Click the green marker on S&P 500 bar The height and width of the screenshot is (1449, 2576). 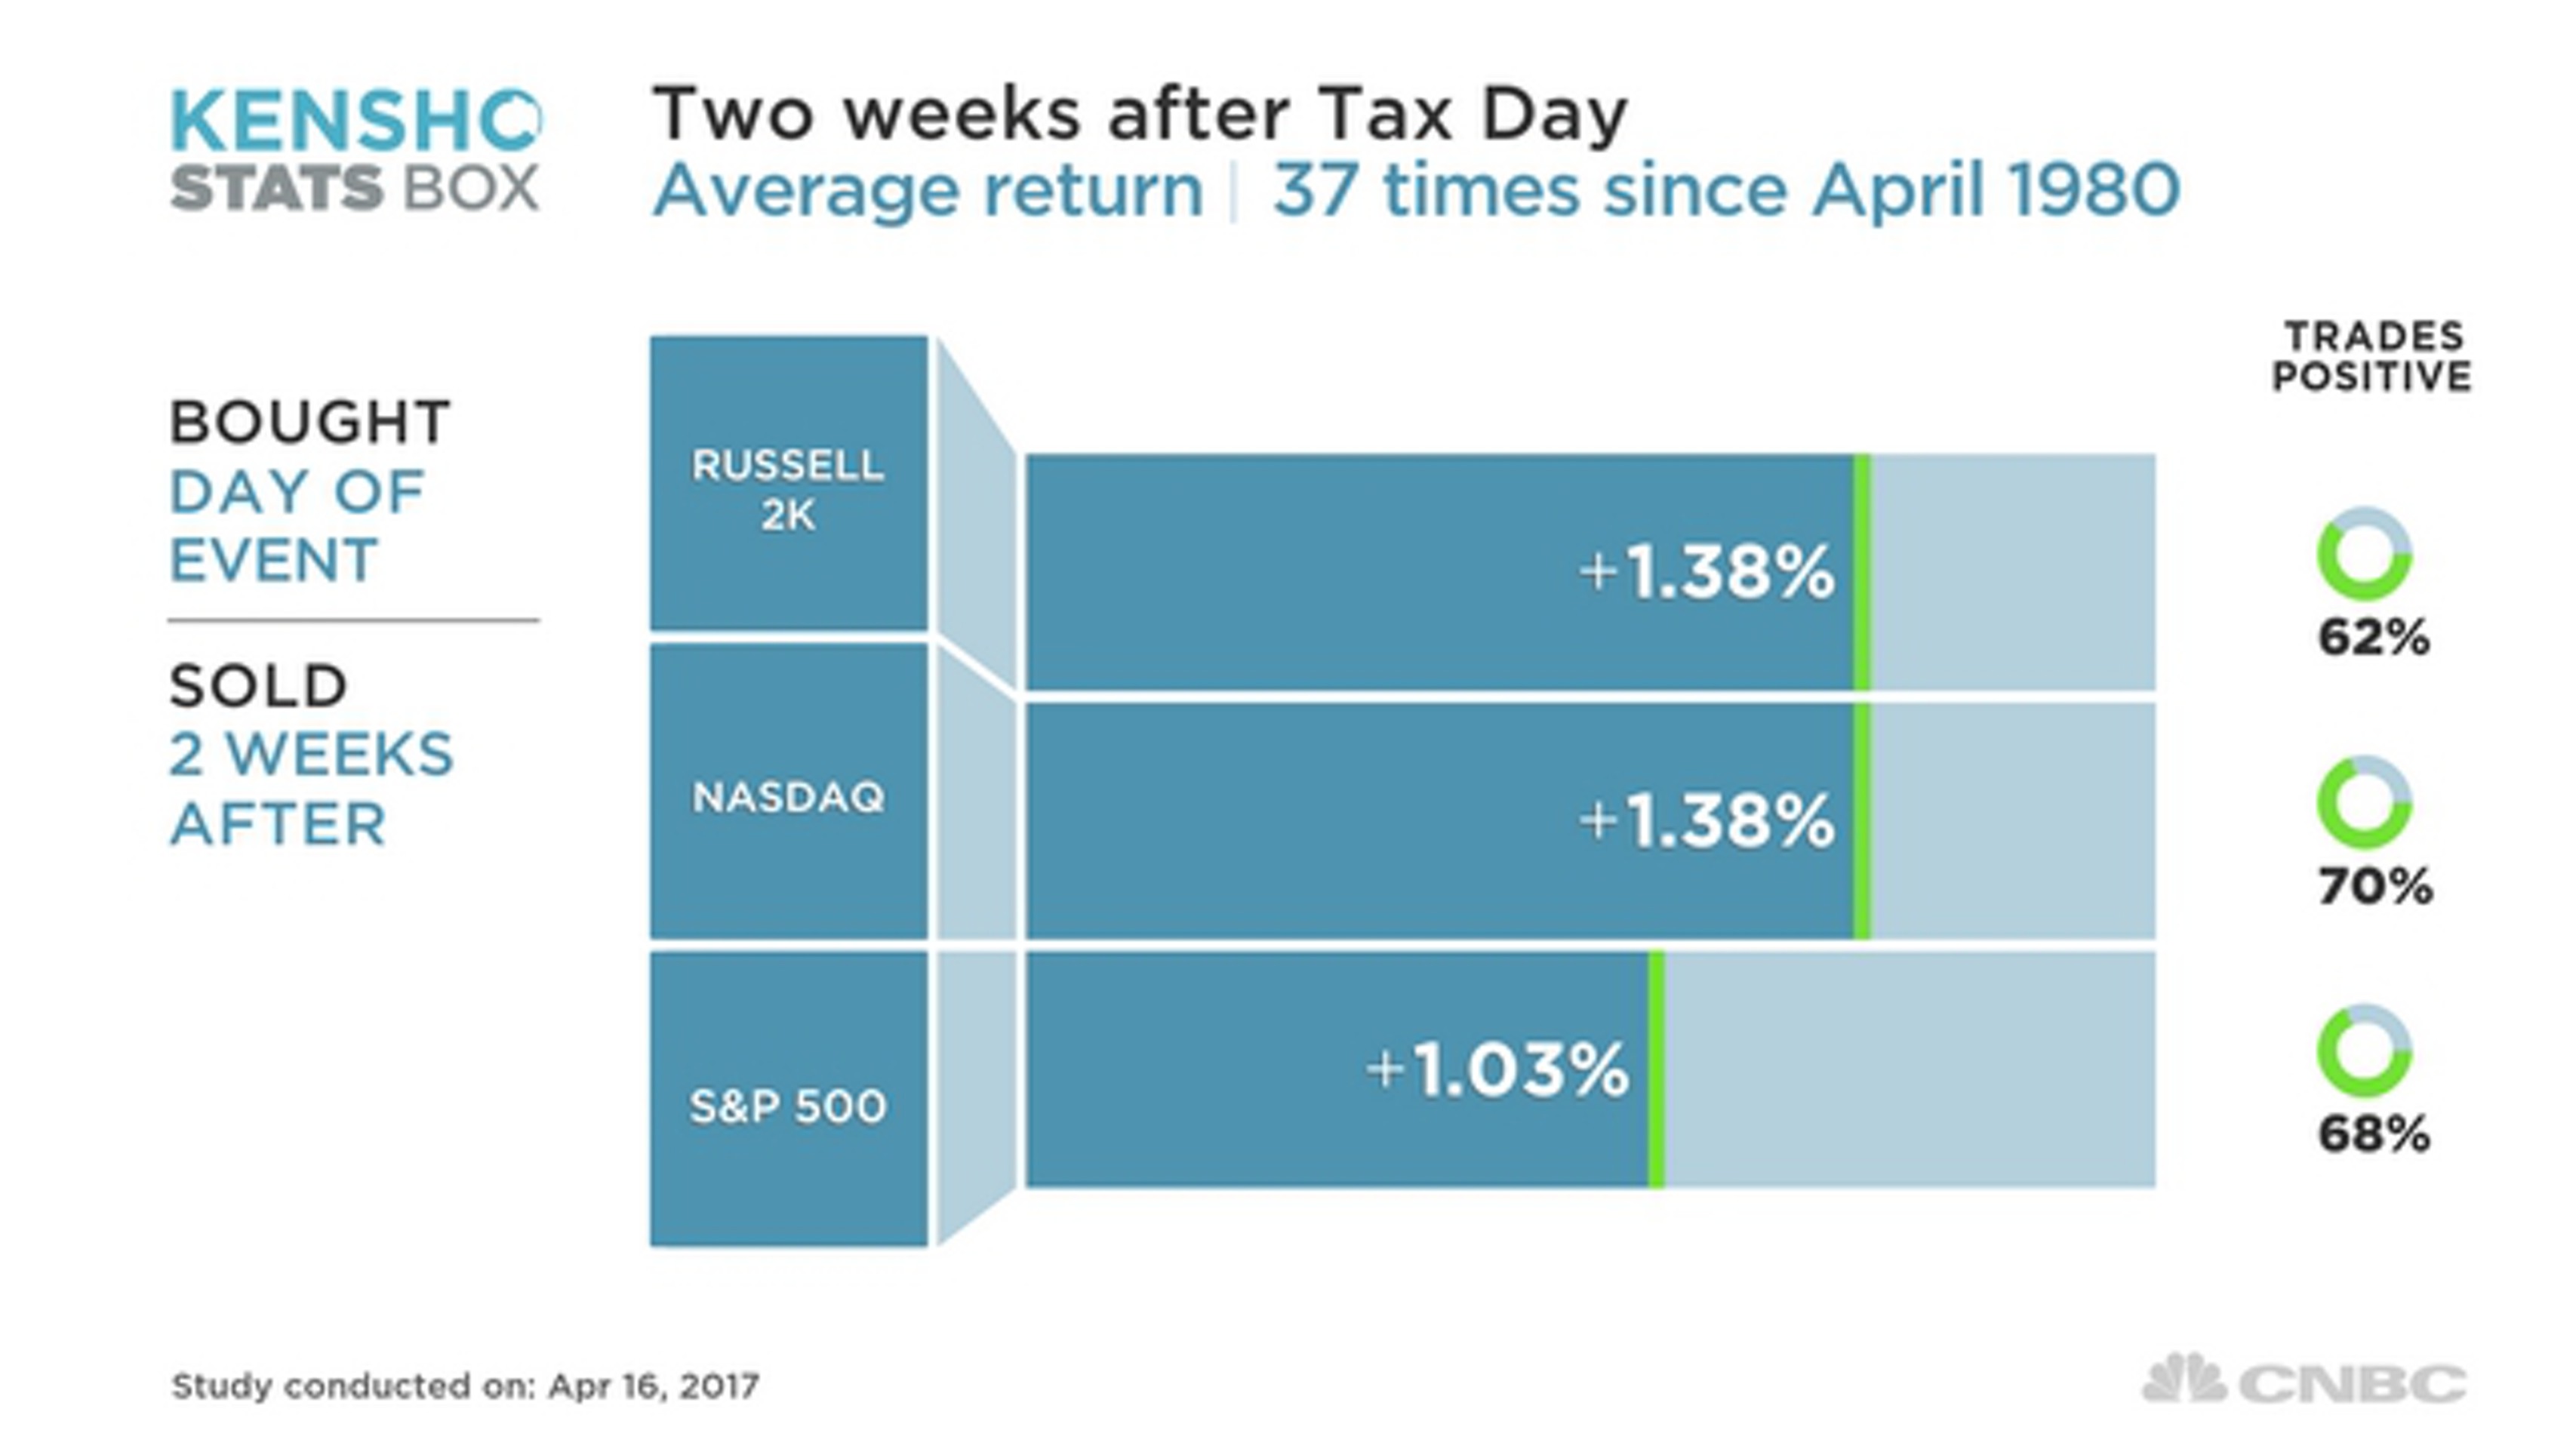pyautogui.click(x=1656, y=1069)
